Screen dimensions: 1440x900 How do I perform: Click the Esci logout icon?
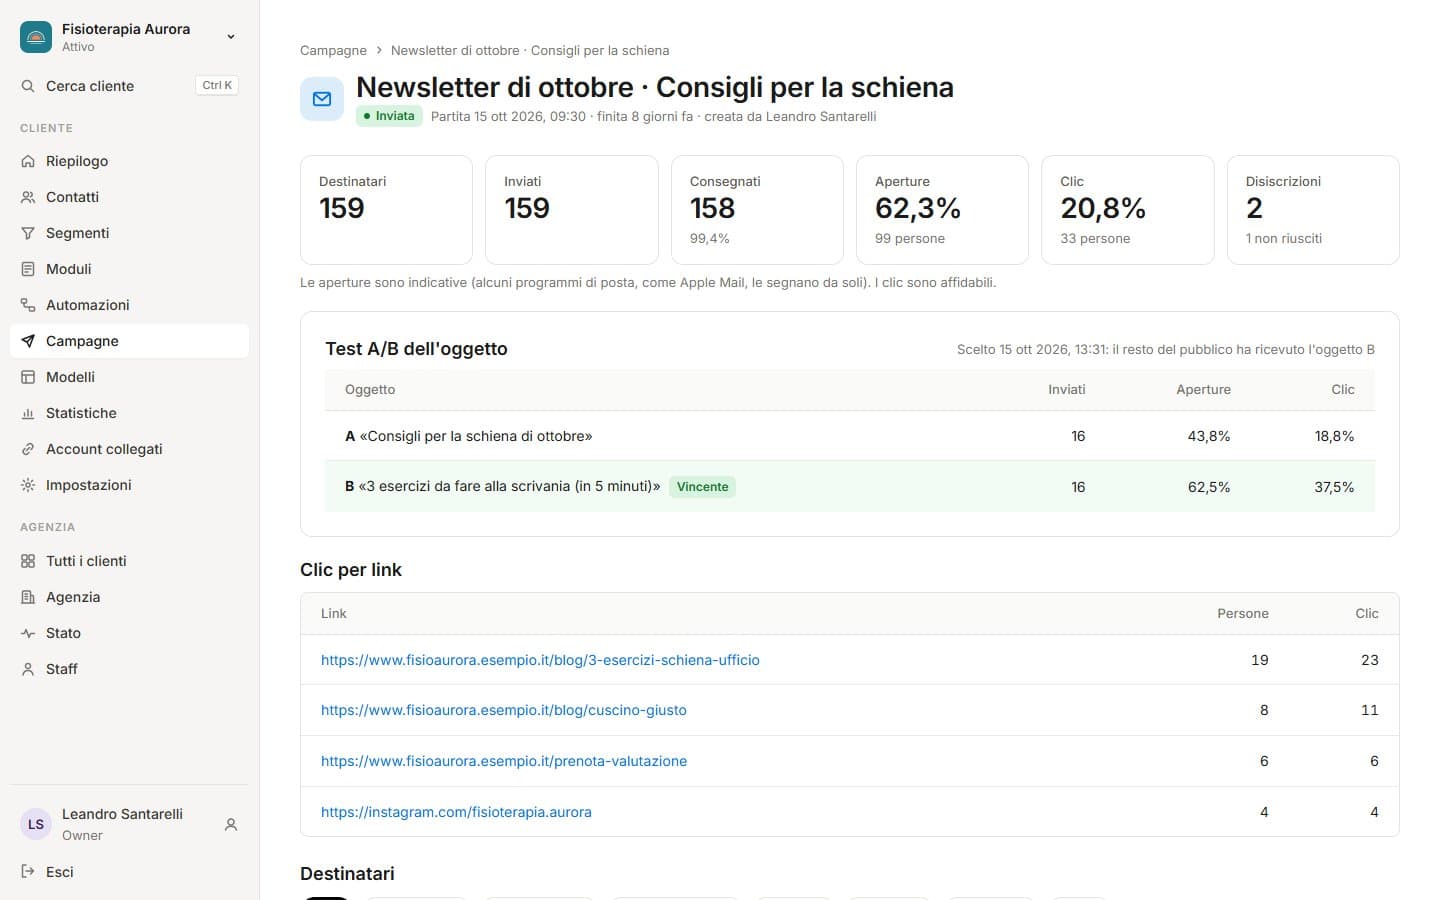click(28, 872)
